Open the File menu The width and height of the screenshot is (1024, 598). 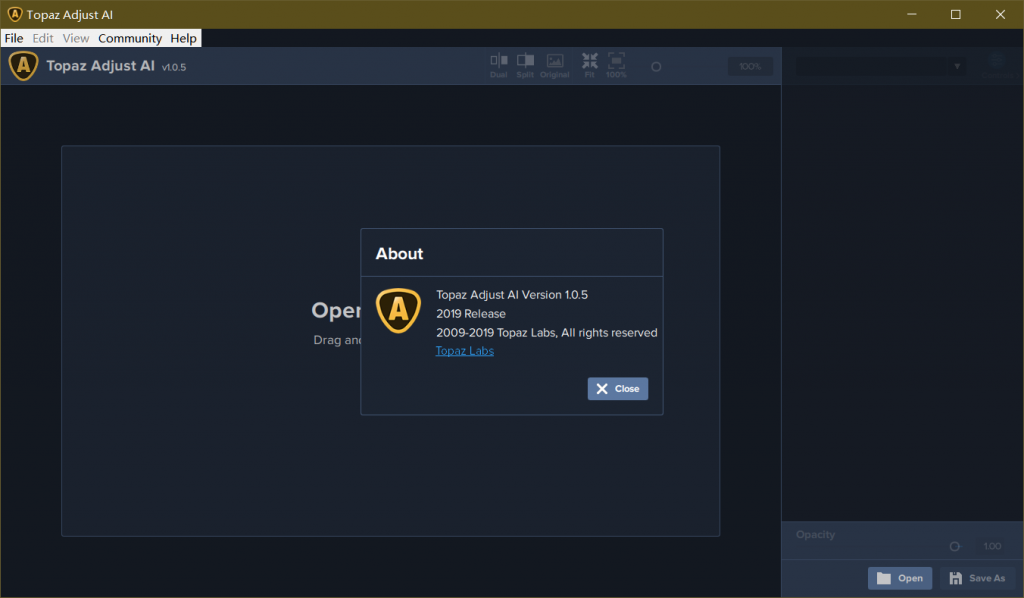(14, 38)
